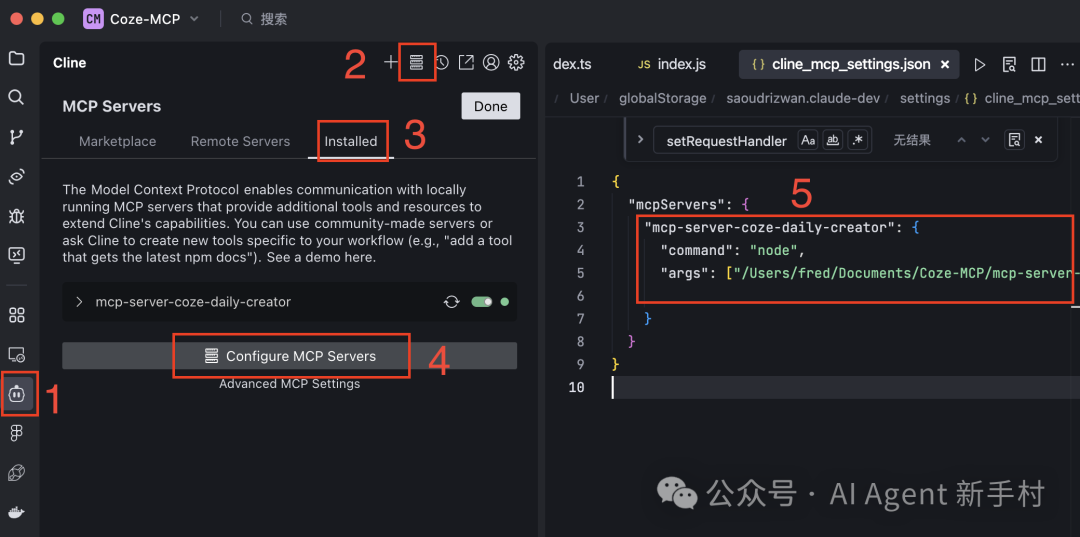
Task: Go to next match arrow in find
Action: pyautogui.click(x=986, y=140)
